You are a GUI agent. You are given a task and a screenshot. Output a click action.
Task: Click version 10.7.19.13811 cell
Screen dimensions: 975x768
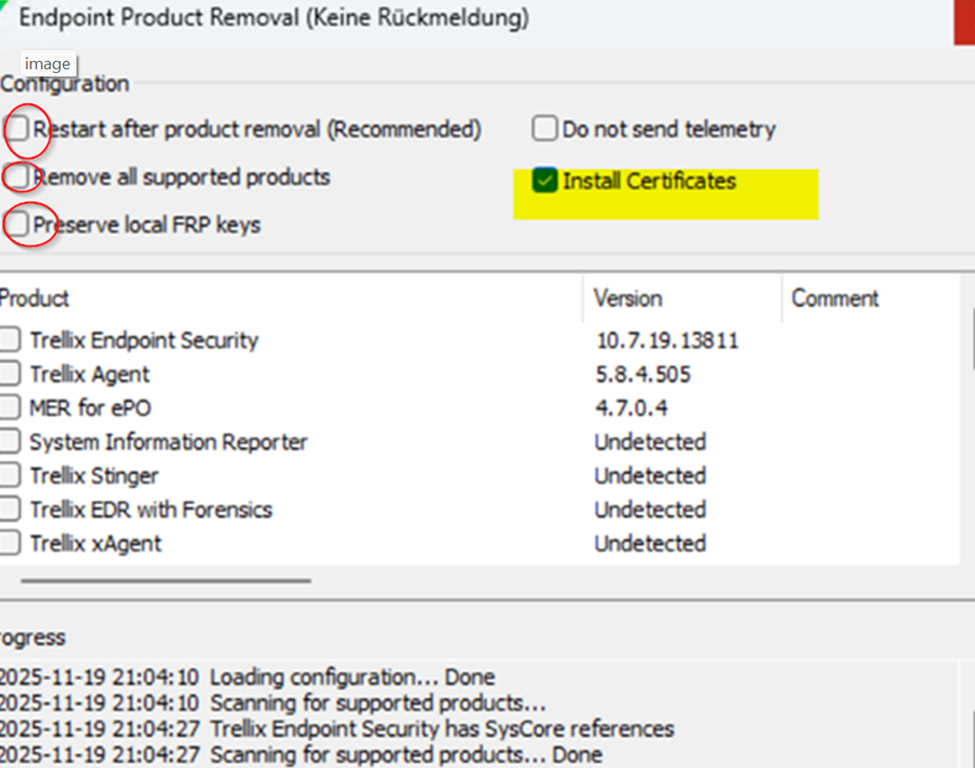click(667, 340)
